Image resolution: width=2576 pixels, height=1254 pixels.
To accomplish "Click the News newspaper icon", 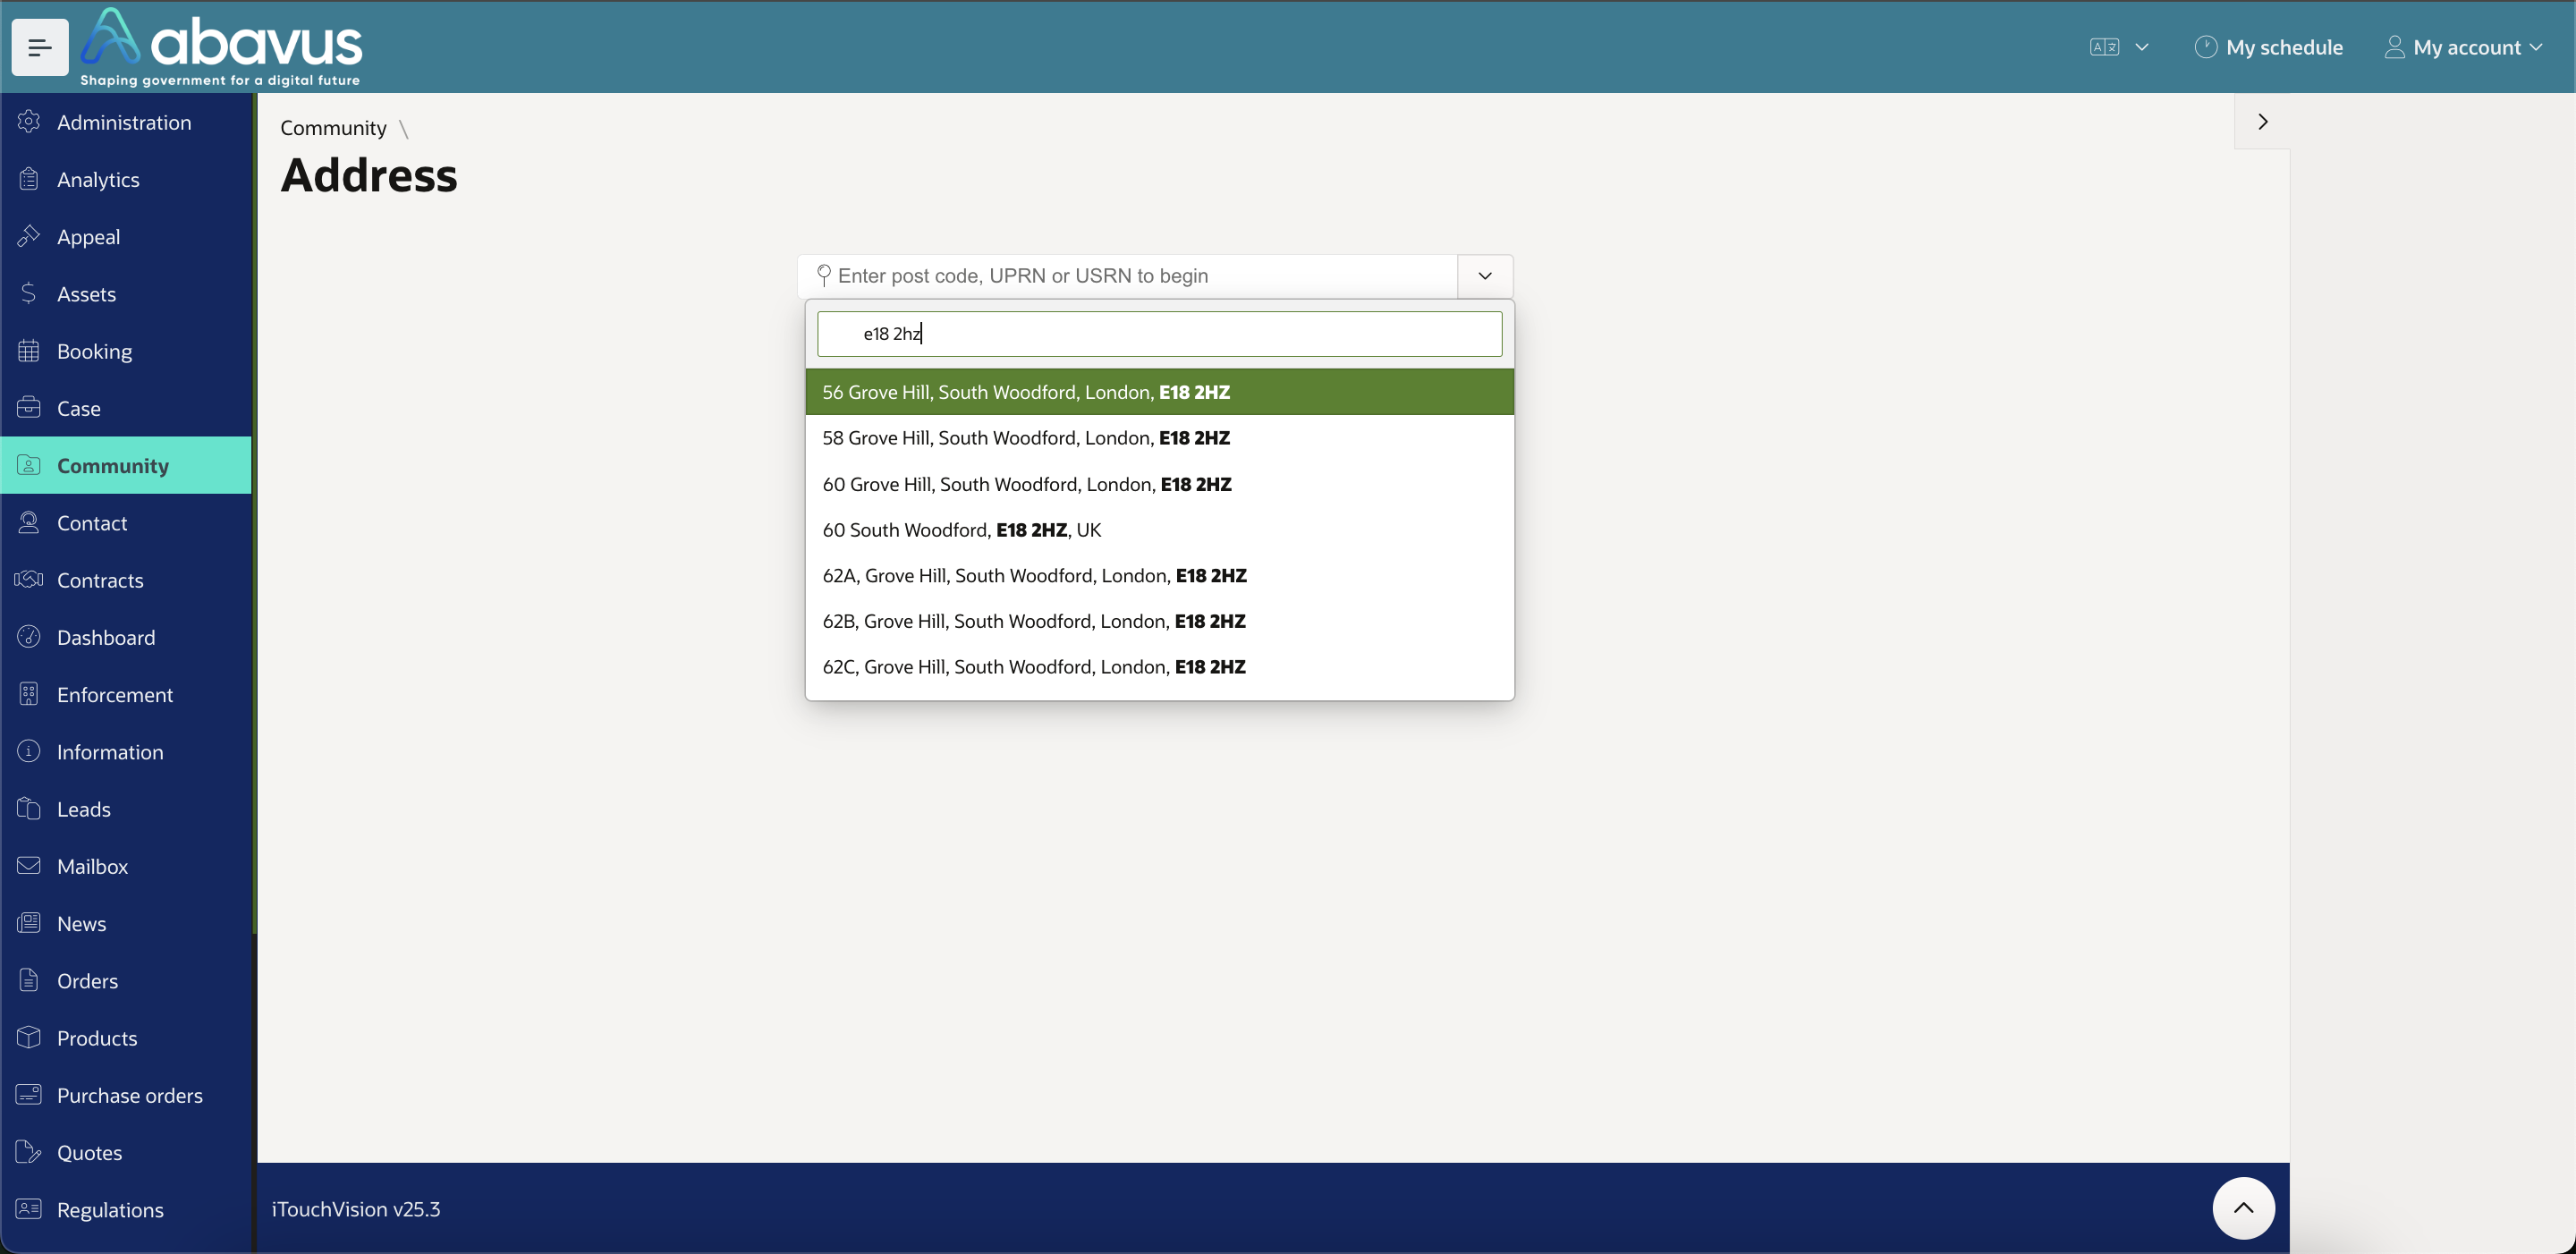I will pos(29,923).
